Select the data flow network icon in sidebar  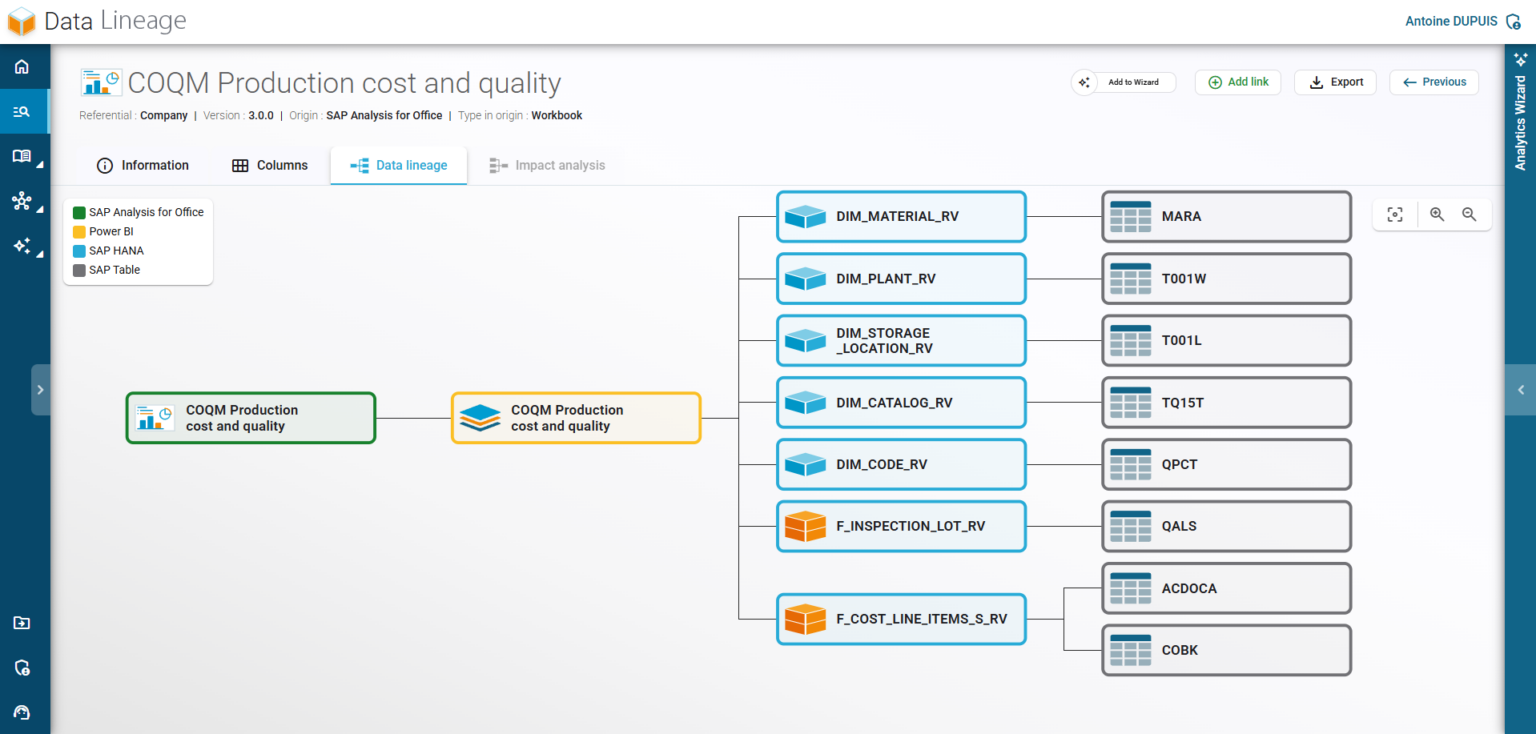tap(21, 202)
